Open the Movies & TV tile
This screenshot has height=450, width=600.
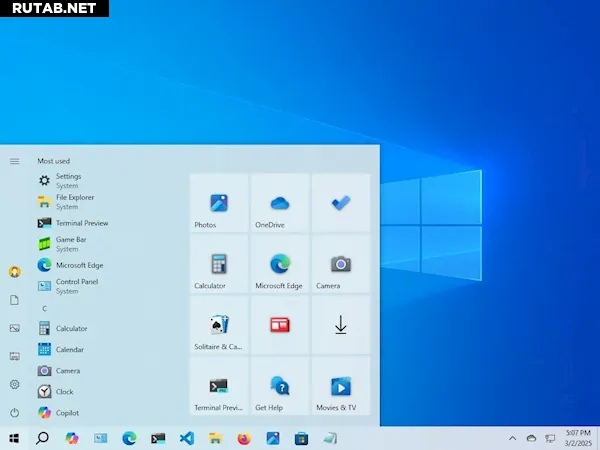point(341,386)
